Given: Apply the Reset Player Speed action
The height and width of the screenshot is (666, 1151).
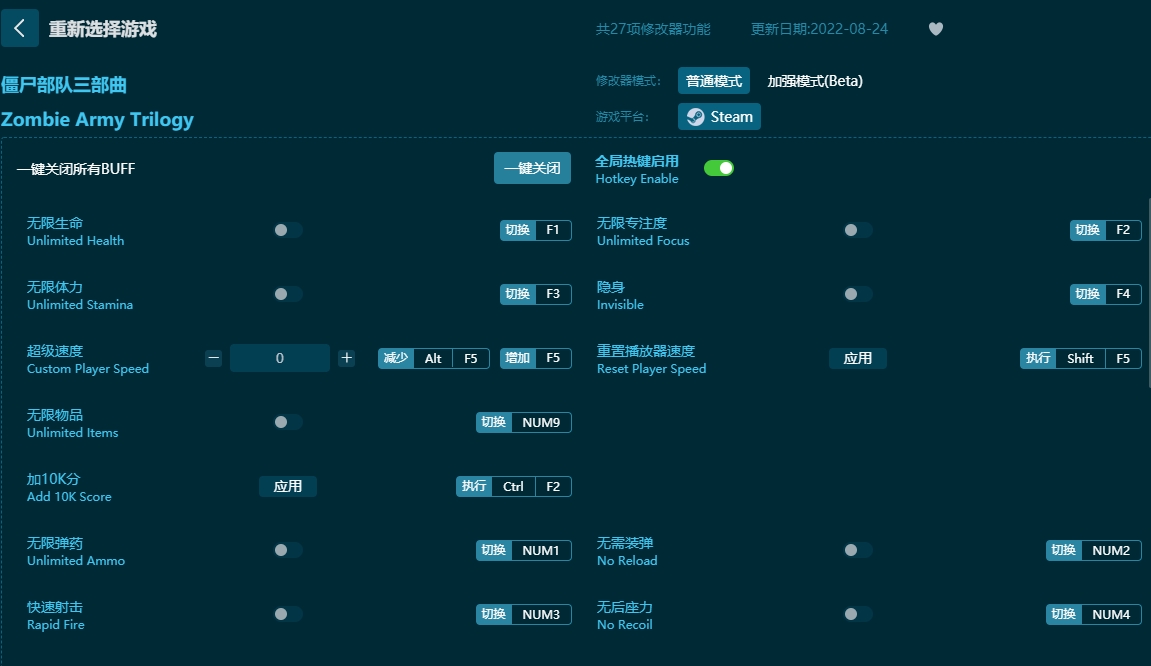Looking at the screenshot, I should click(858, 357).
